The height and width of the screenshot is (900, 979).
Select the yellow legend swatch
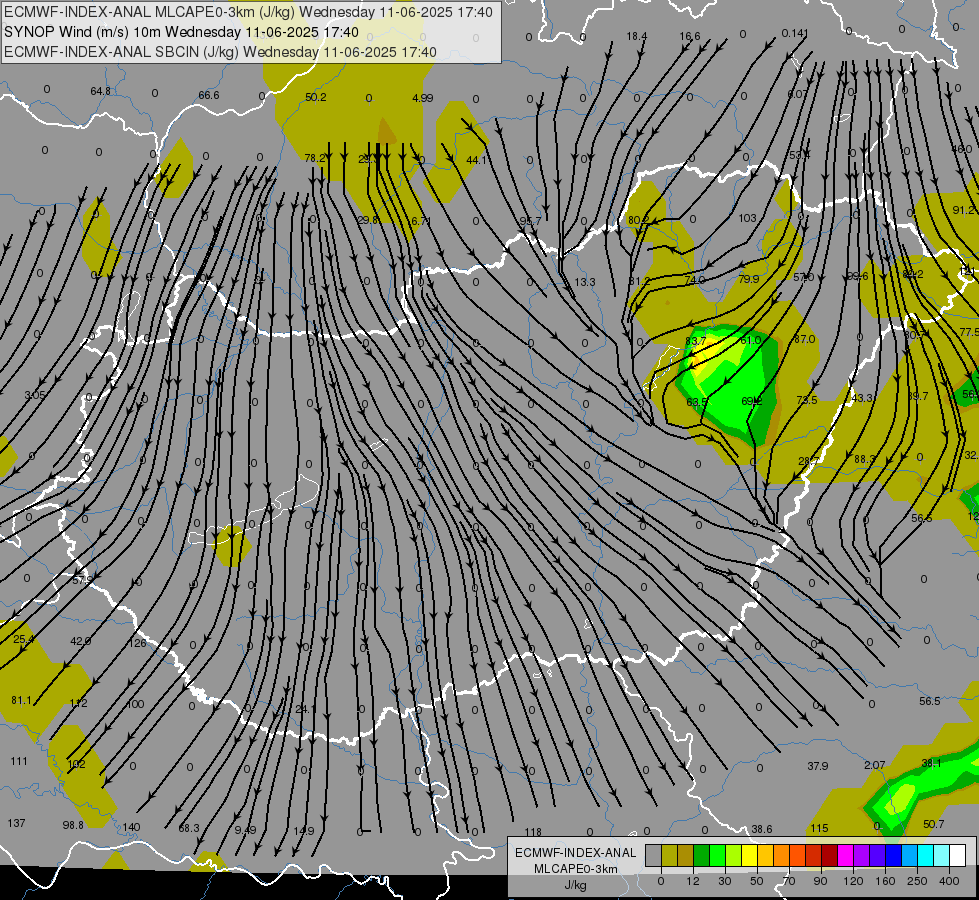(749, 856)
